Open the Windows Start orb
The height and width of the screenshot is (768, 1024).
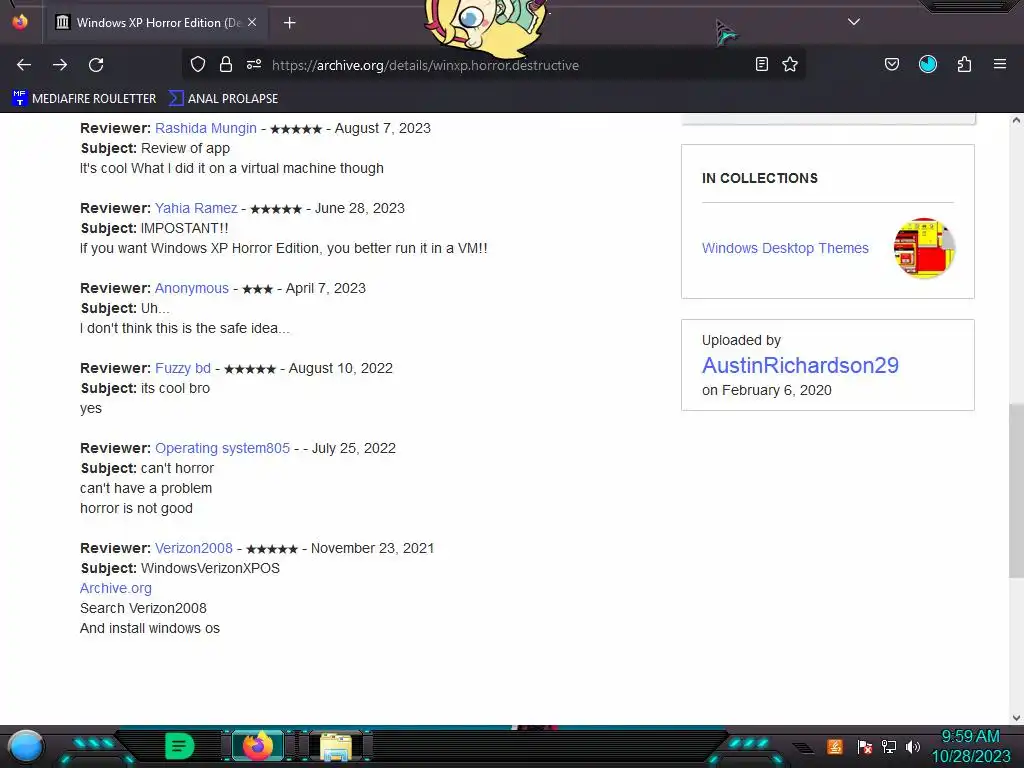pyautogui.click(x=25, y=746)
